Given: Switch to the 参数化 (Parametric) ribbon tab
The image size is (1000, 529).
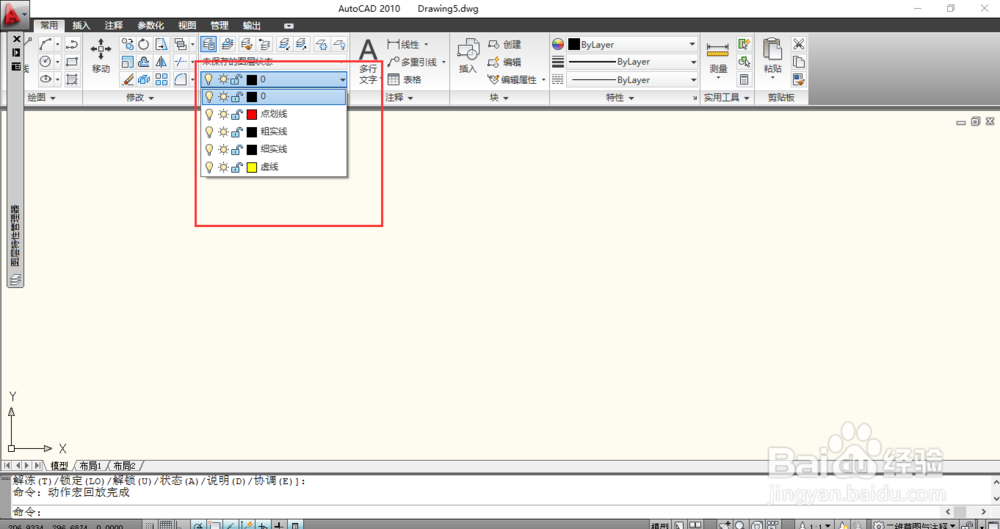Looking at the screenshot, I should click(151, 26).
